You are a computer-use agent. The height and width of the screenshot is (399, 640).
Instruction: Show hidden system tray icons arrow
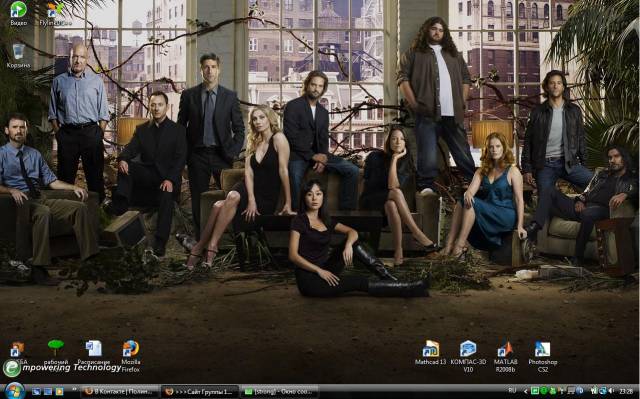pos(526,391)
